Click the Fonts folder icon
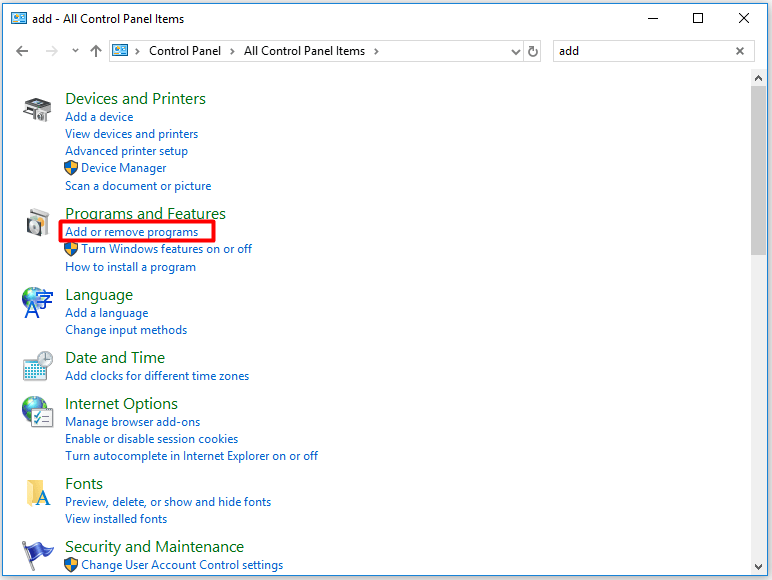This screenshot has width=772, height=580. click(x=38, y=493)
